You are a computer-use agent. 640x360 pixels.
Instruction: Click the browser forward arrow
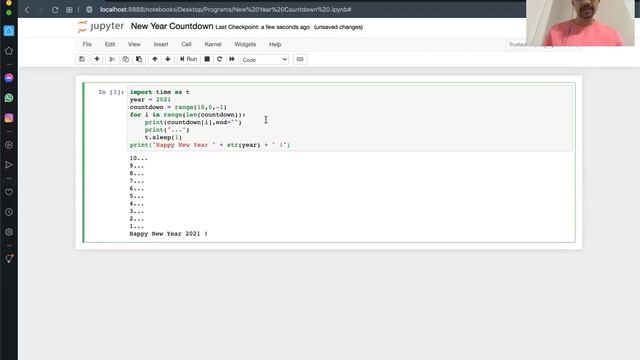coord(40,9)
